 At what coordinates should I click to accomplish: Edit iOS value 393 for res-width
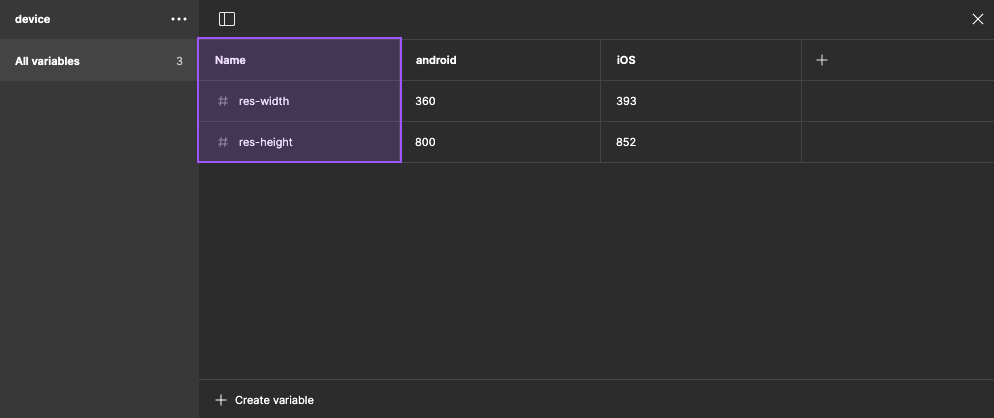point(627,101)
